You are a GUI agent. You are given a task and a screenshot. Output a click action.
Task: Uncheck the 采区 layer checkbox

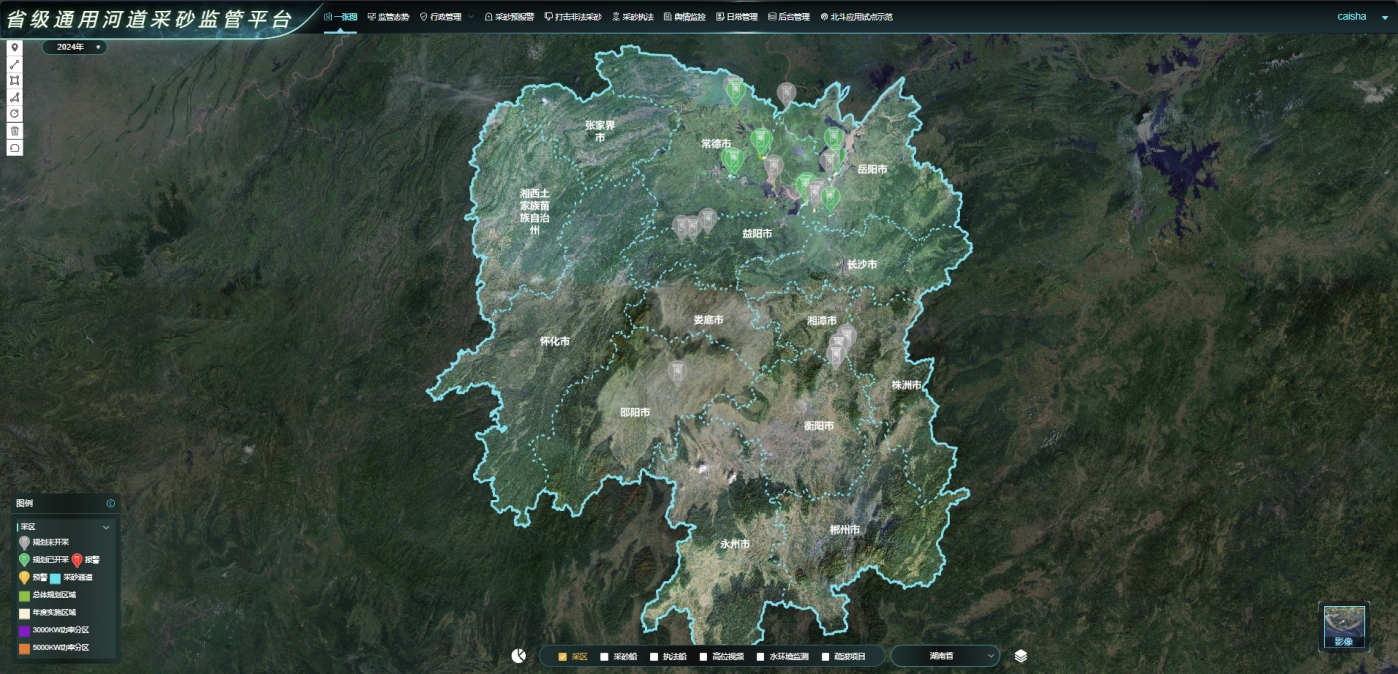click(563, 657)
